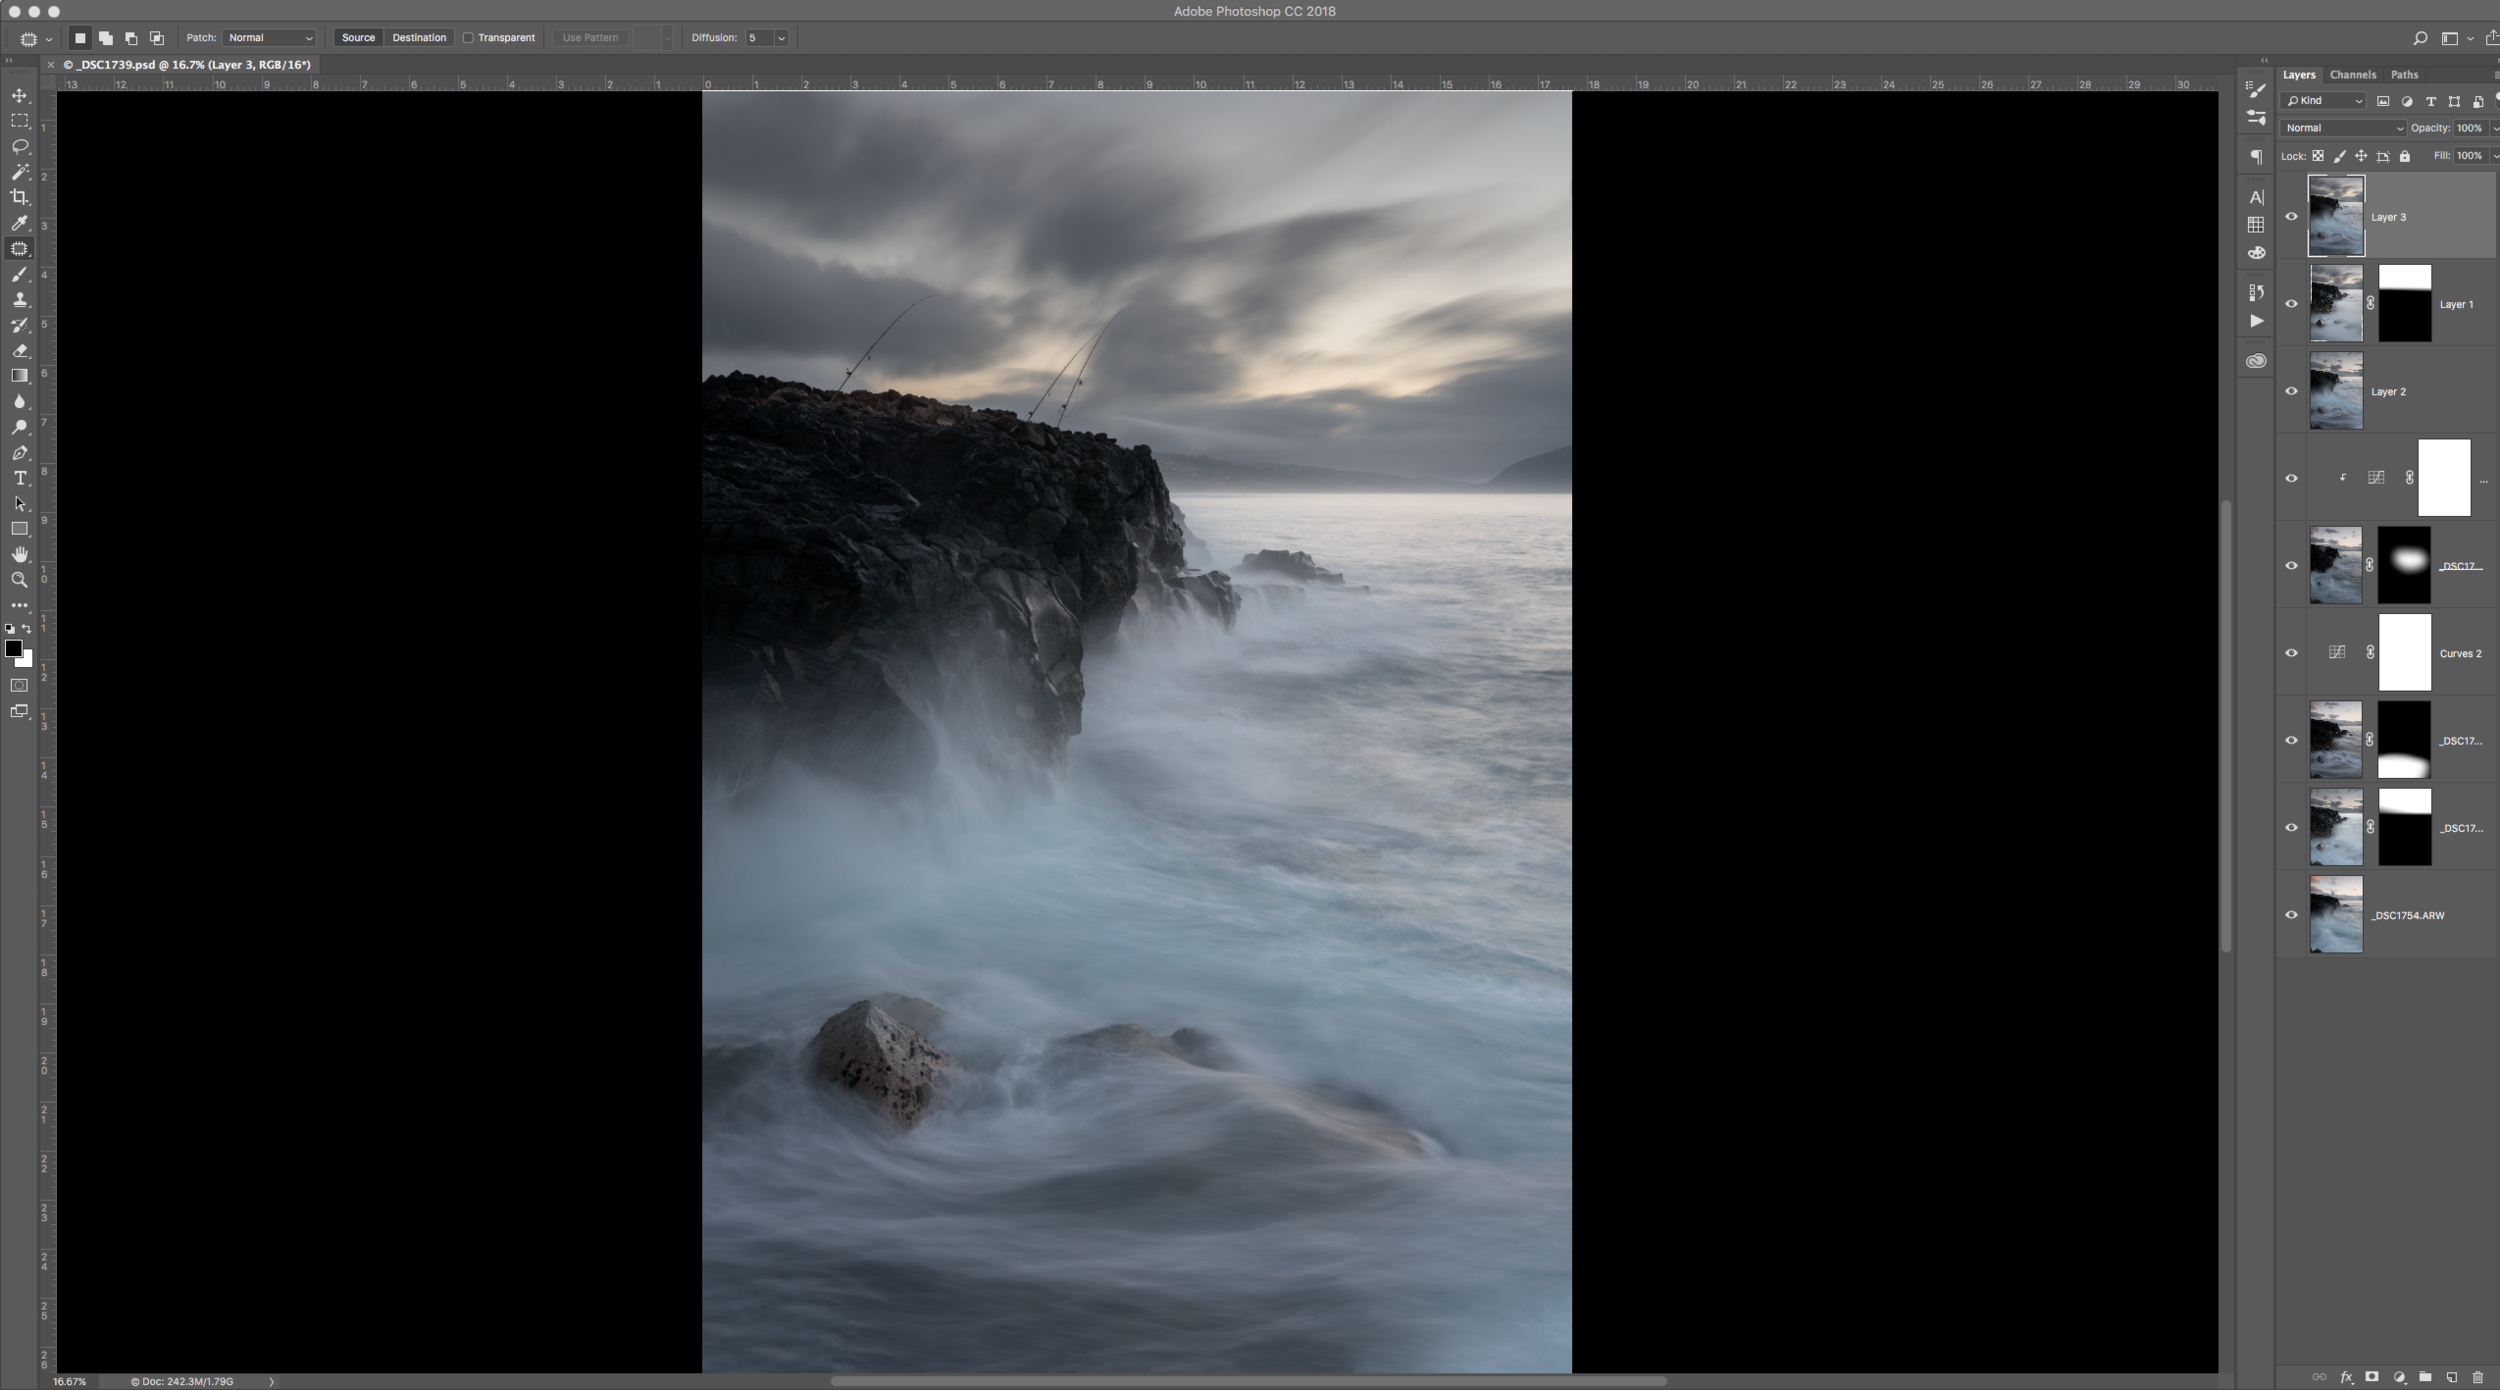Toggle lock all padlock icon

(x=2405, y=156)
